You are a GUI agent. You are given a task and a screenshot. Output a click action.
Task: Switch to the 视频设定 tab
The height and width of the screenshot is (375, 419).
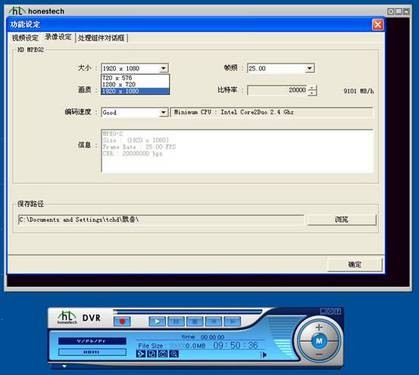[26, 38]
